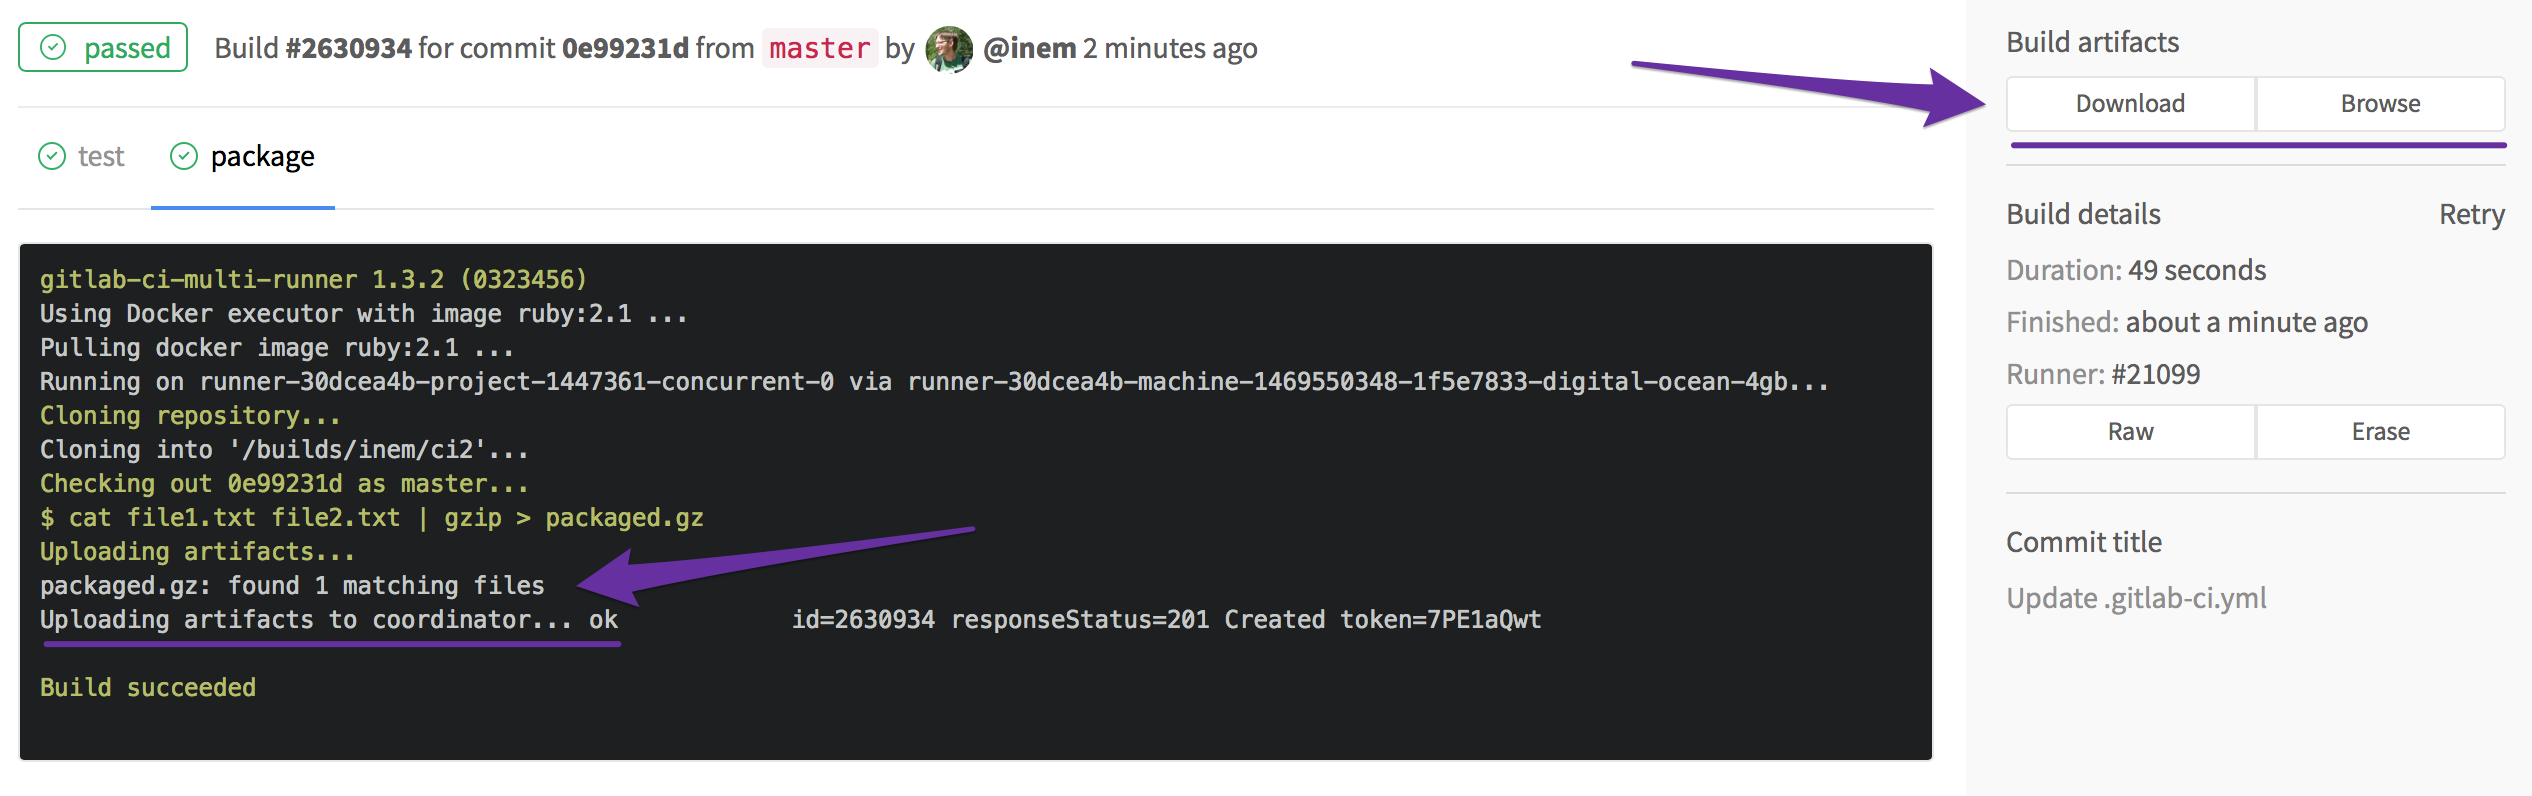Click the gitlab-ci-multi-runner version line in the log
This screenshot has height=796, width=2532.
pos(313,280)
